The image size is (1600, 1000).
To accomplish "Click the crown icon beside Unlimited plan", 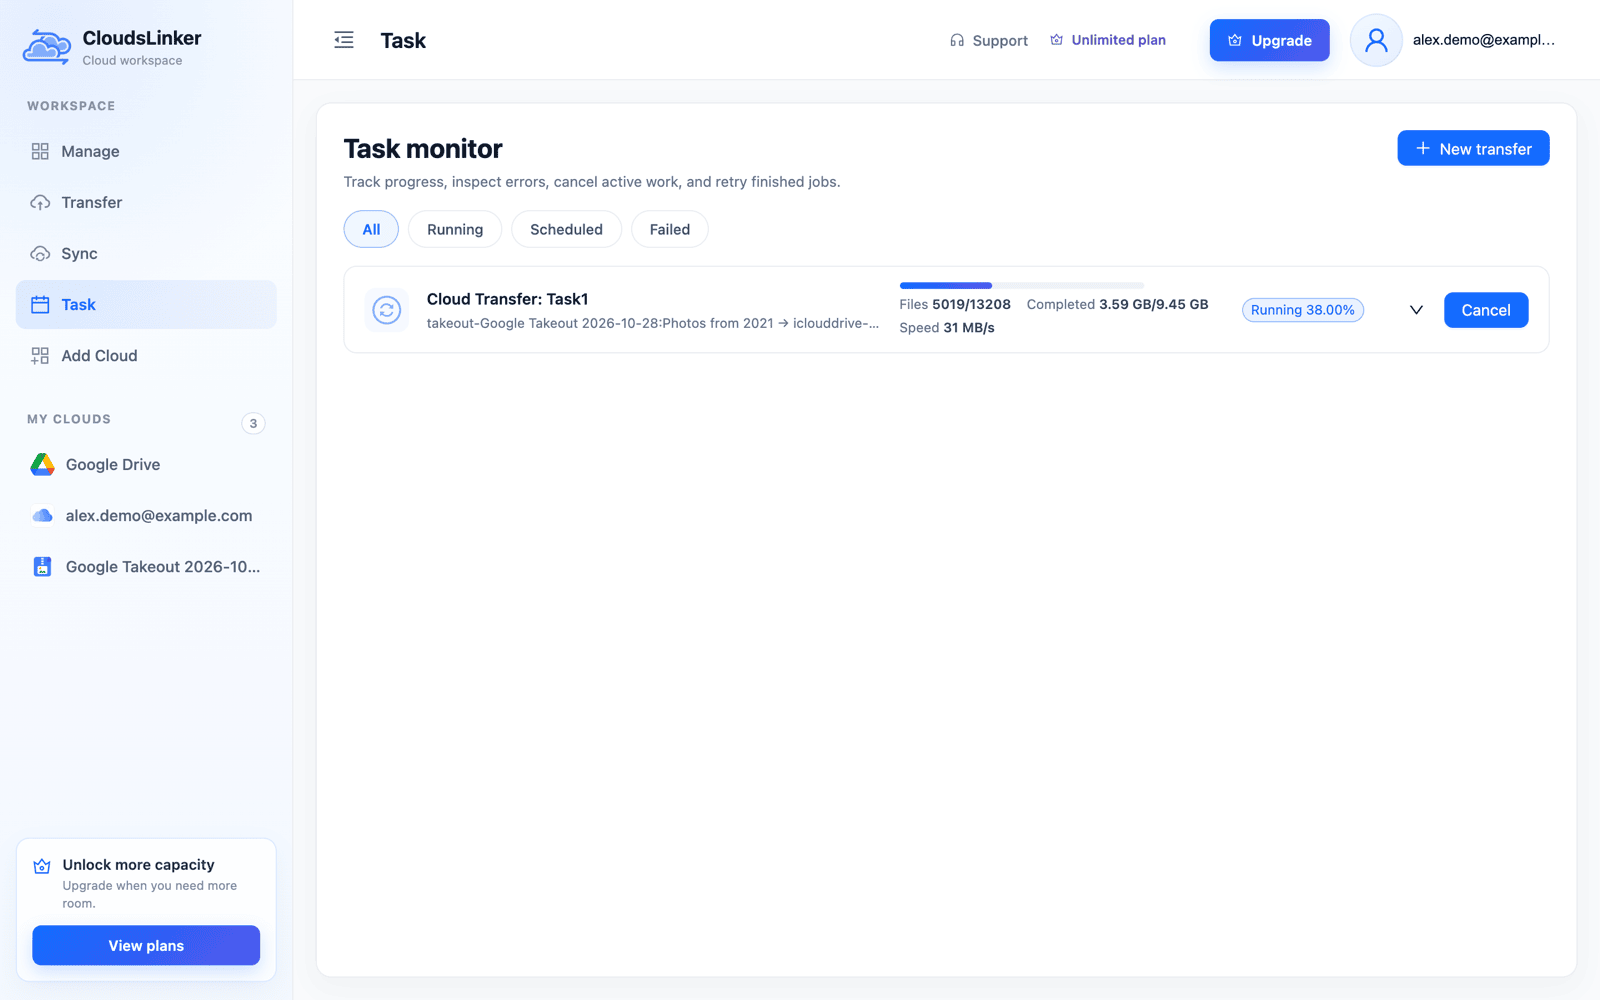I will 1056,40.
